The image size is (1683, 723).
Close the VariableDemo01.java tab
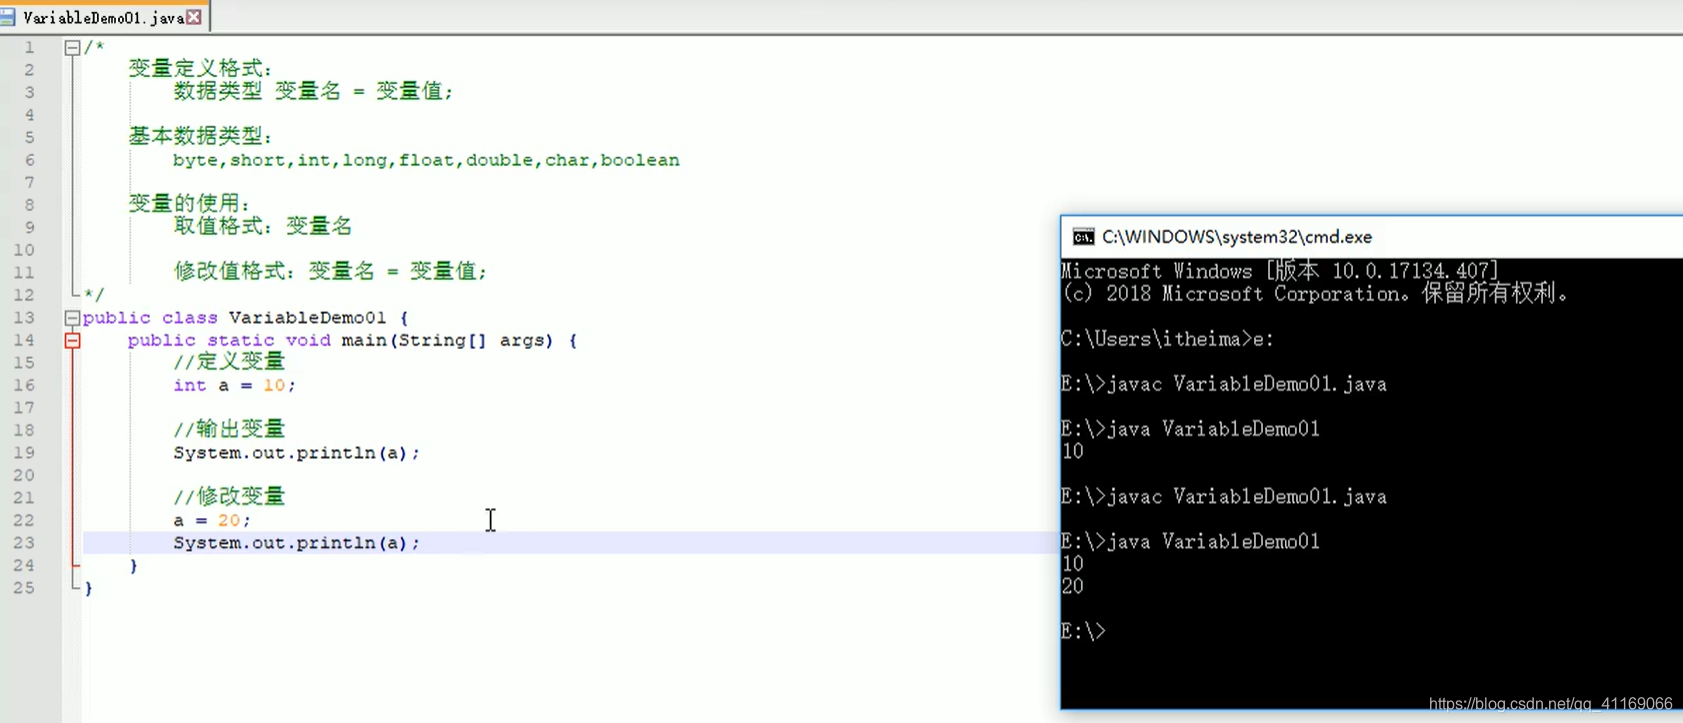pyautogui.click(x=194, y=17)
